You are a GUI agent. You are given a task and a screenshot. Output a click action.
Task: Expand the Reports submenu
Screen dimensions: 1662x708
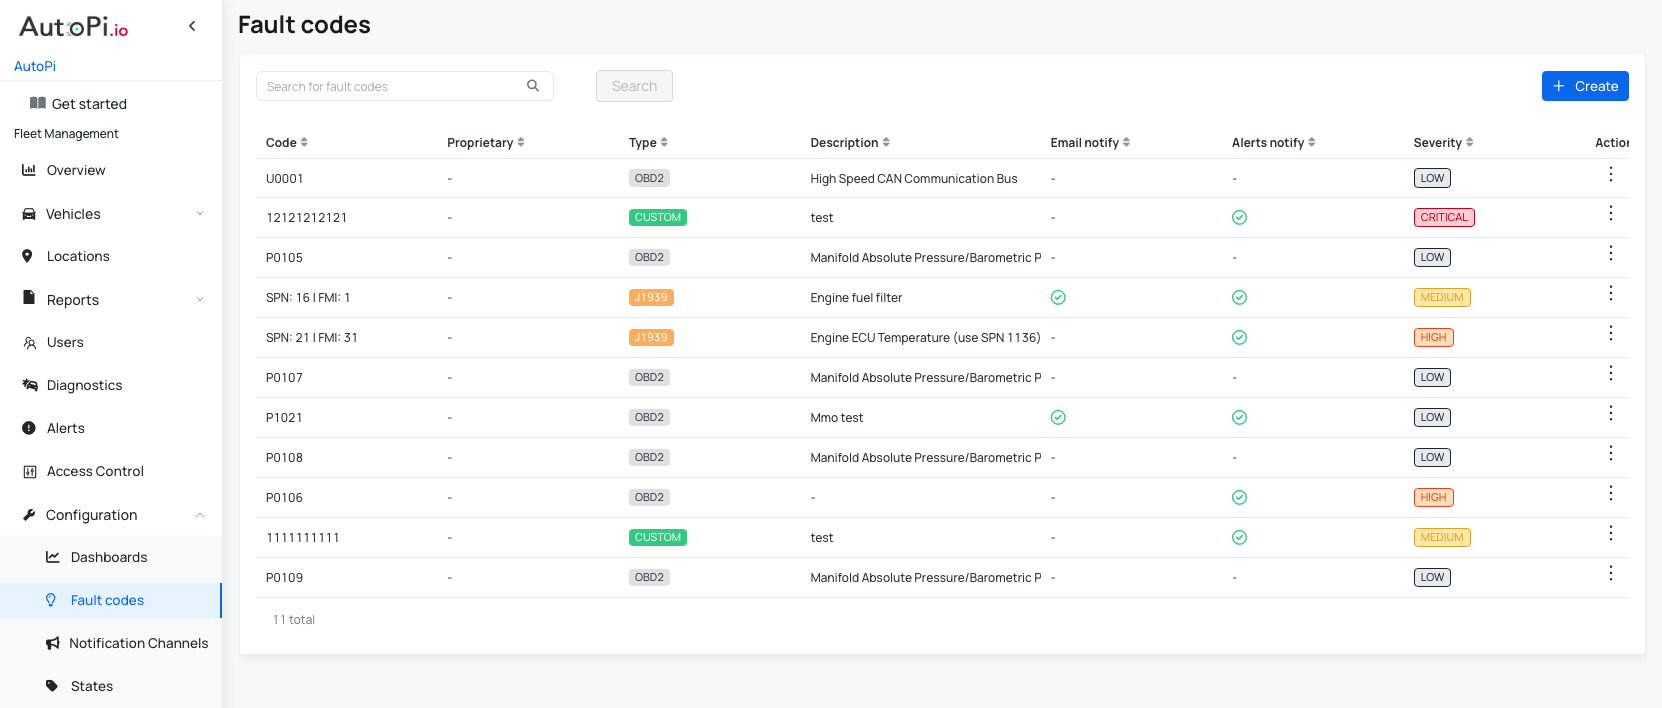point(199,300)
